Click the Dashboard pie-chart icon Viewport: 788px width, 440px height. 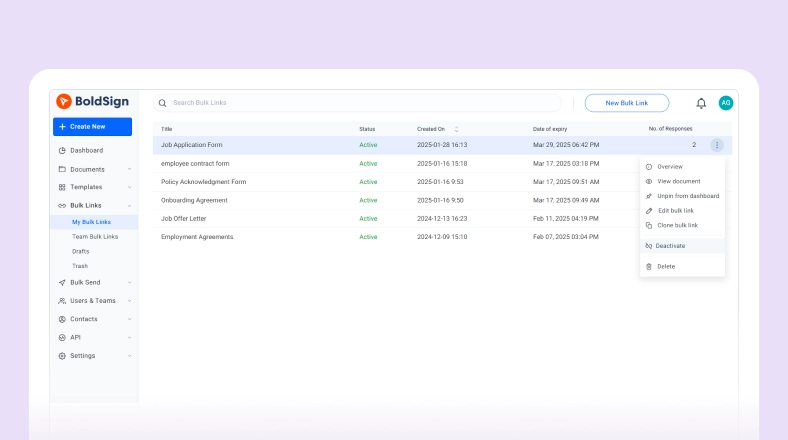[x=62, y=150]
